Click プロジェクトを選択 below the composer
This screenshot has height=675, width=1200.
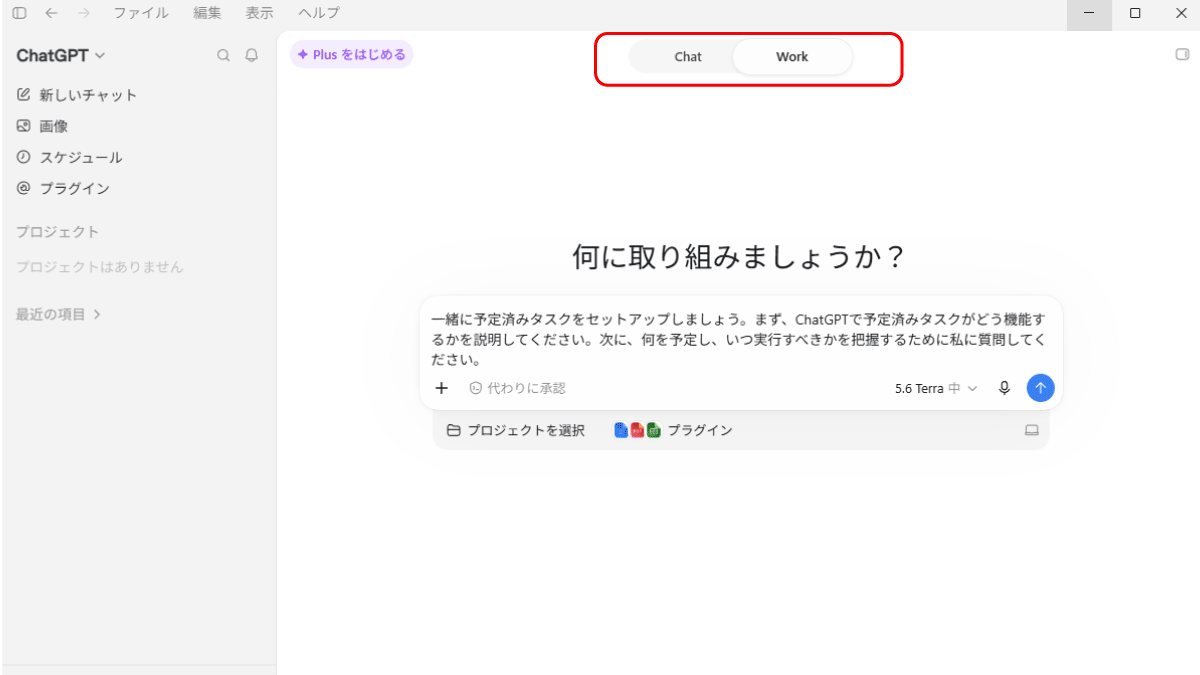pos(515,430)
